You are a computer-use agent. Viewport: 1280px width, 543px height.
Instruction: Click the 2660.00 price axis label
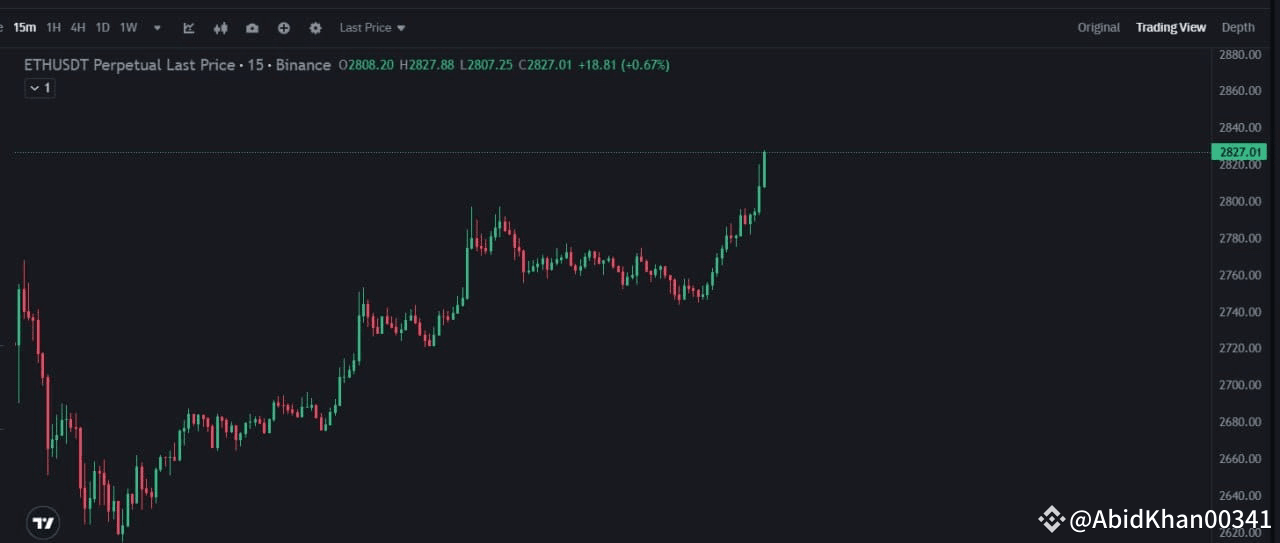coord(1238,459)
